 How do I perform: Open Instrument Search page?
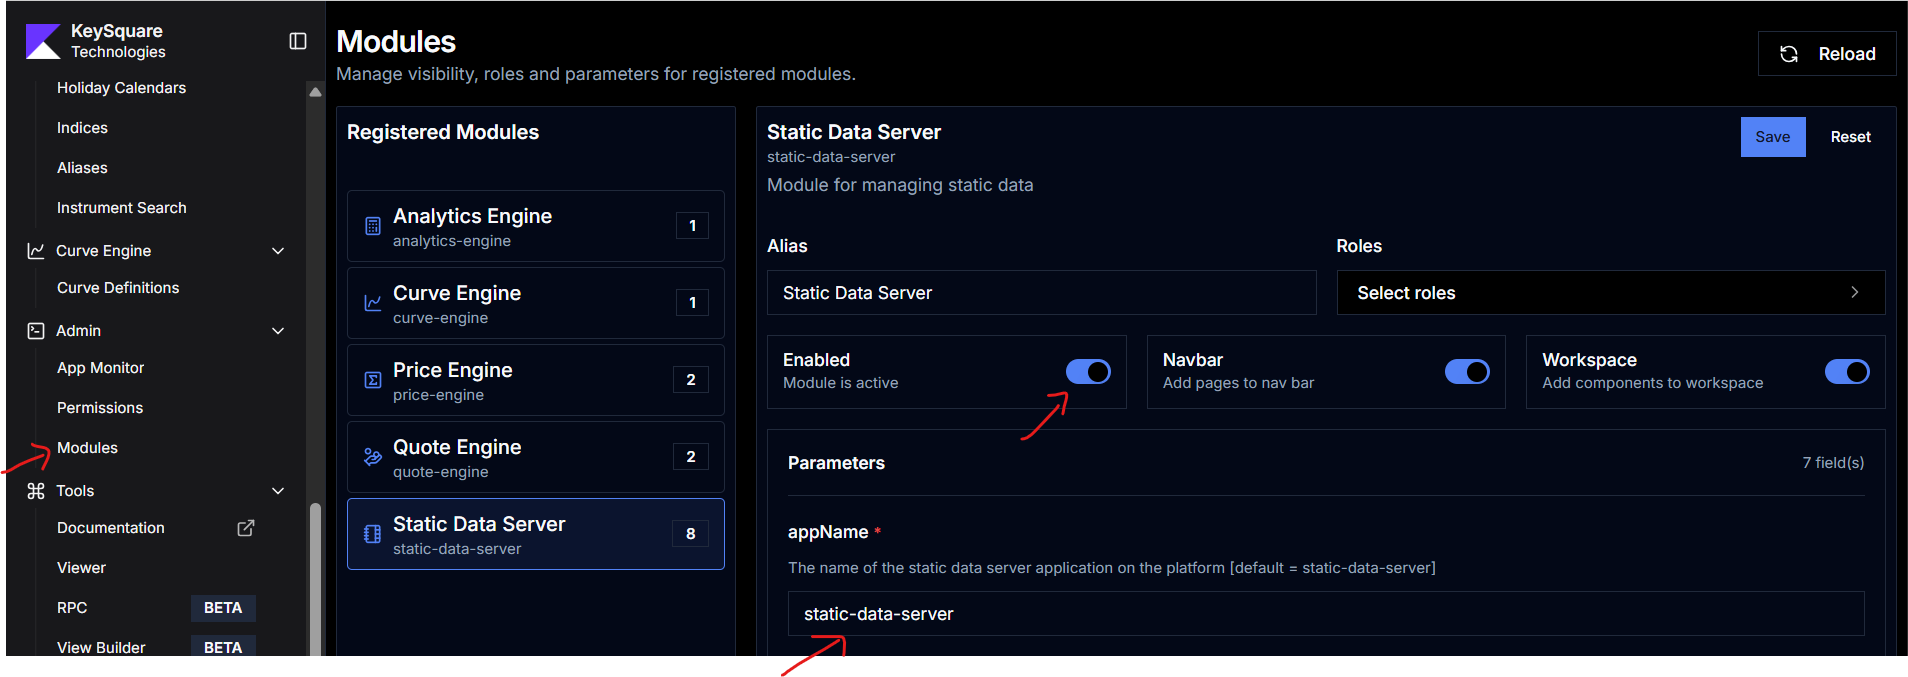122,208
